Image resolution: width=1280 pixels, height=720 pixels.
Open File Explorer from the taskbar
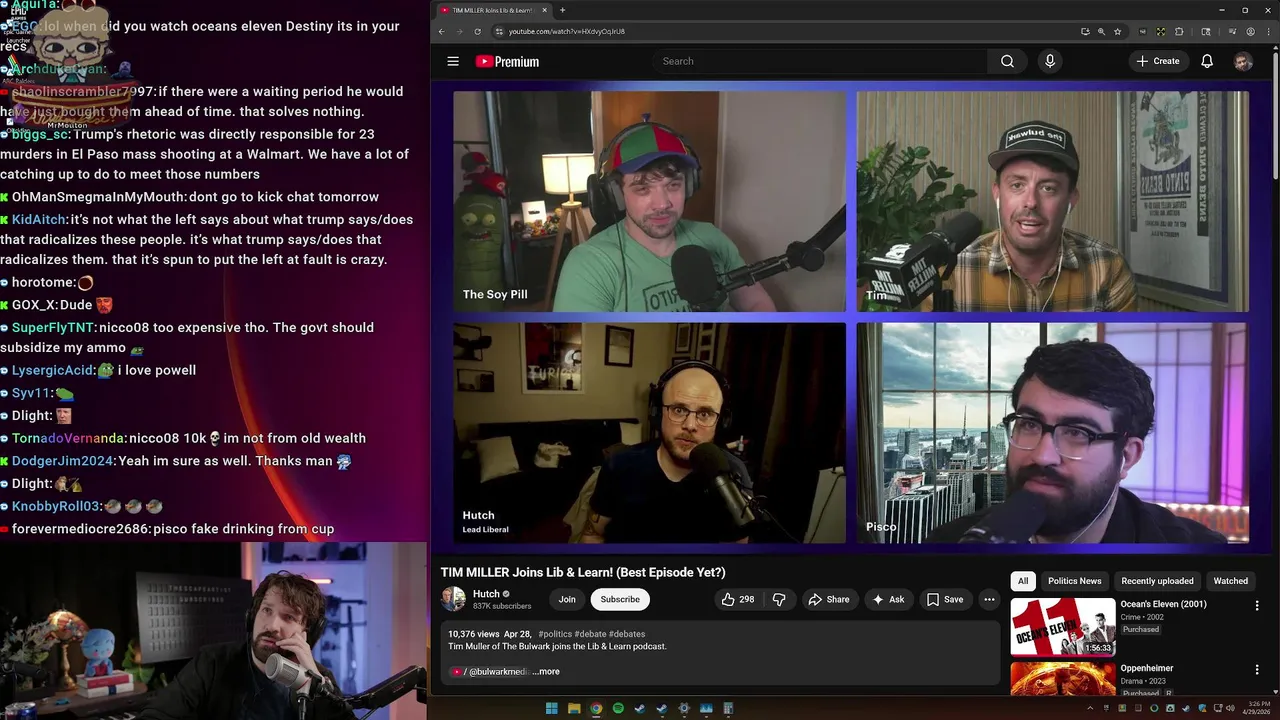(574, 709)
